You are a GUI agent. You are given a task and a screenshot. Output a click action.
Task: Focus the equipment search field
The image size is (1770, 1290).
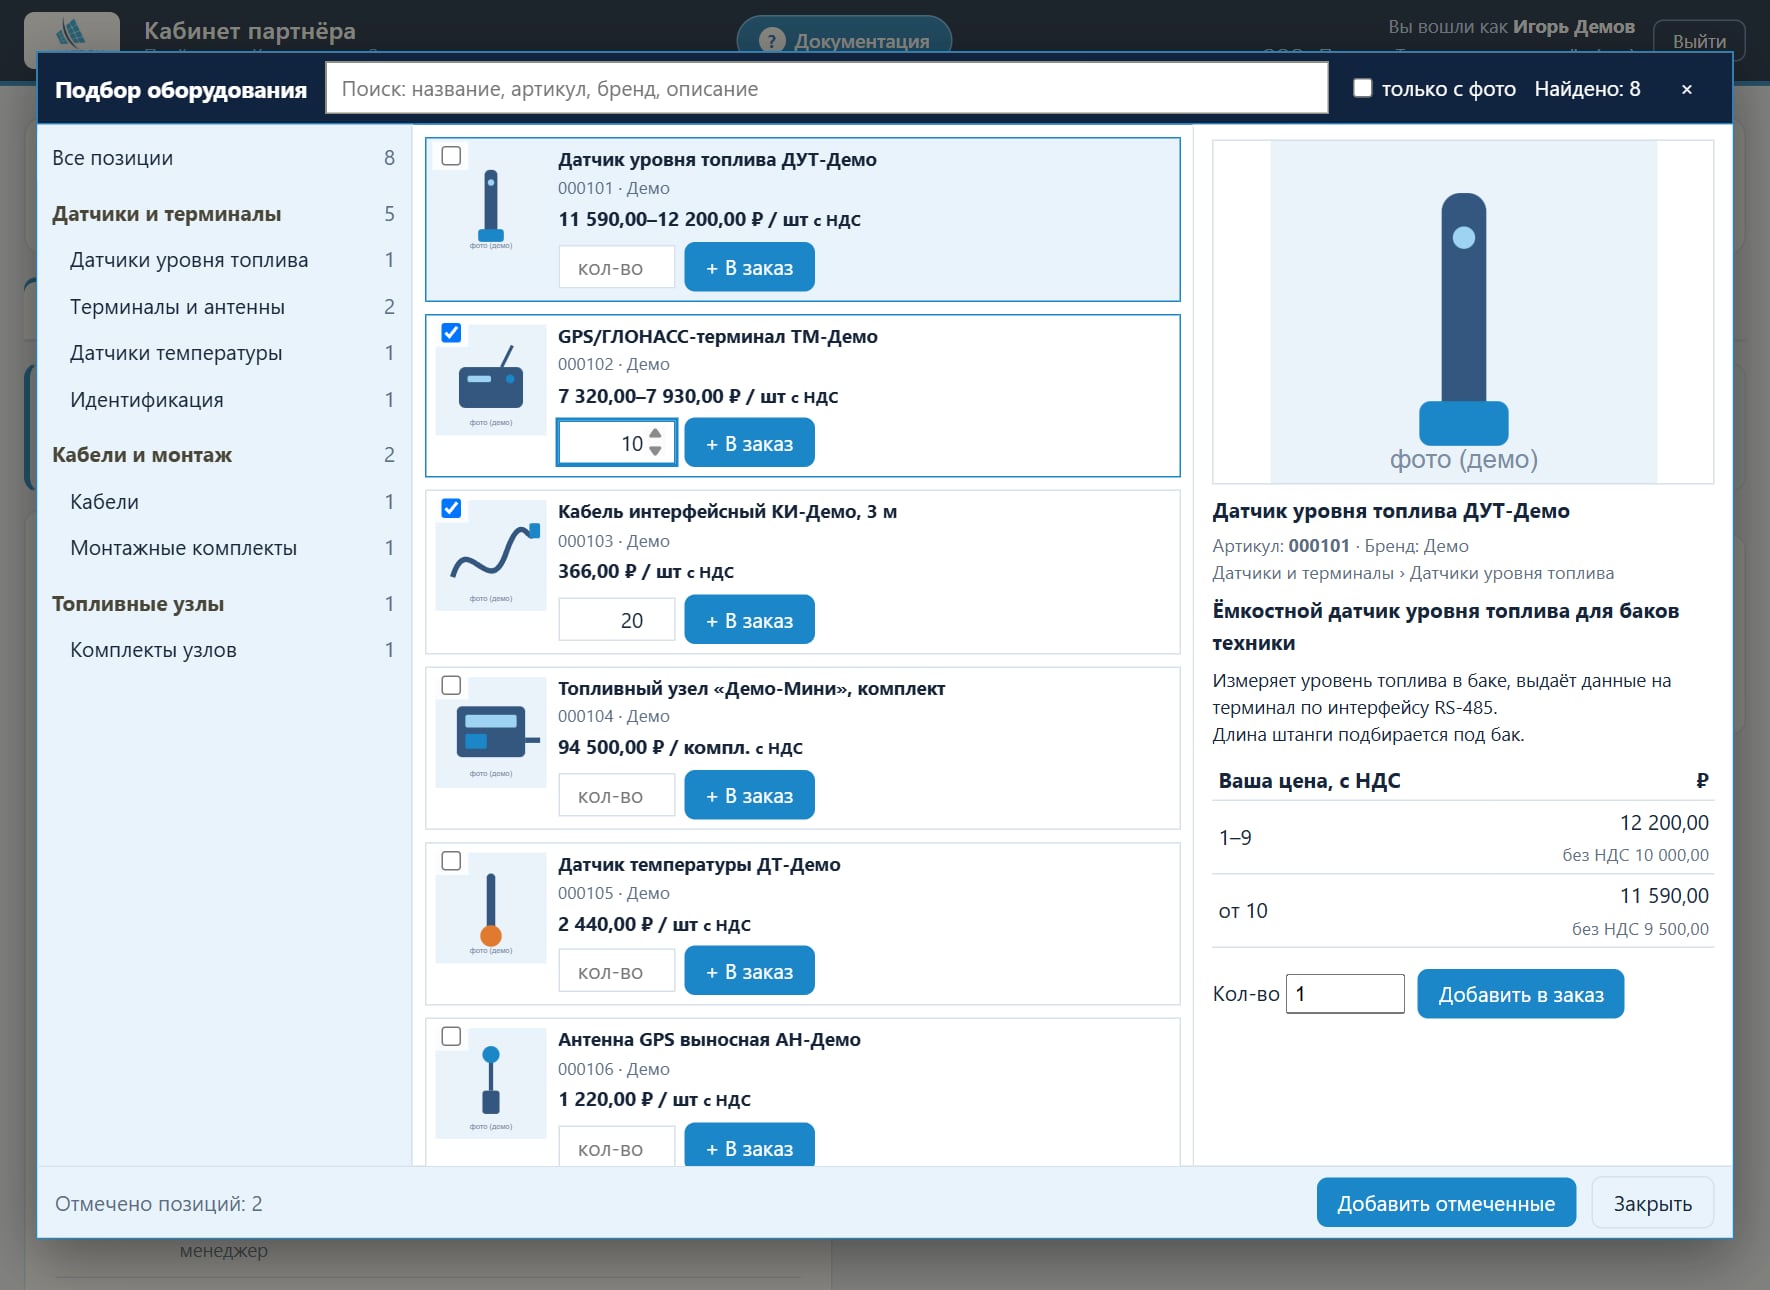[x=827, y=89]
